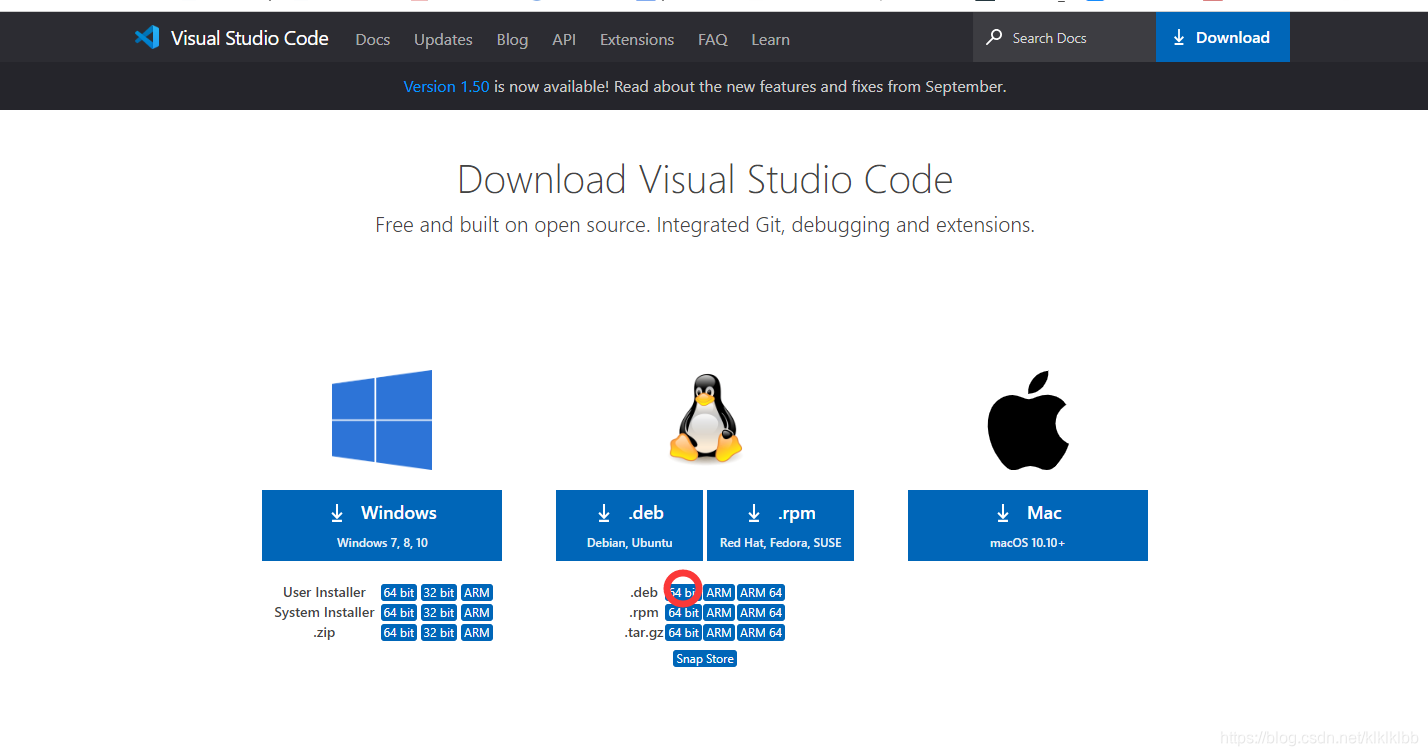This screenshot has width=1428, height=756.
Task: Click the Download Visual Studio Code heading
Action: click(x=705, y=180)
